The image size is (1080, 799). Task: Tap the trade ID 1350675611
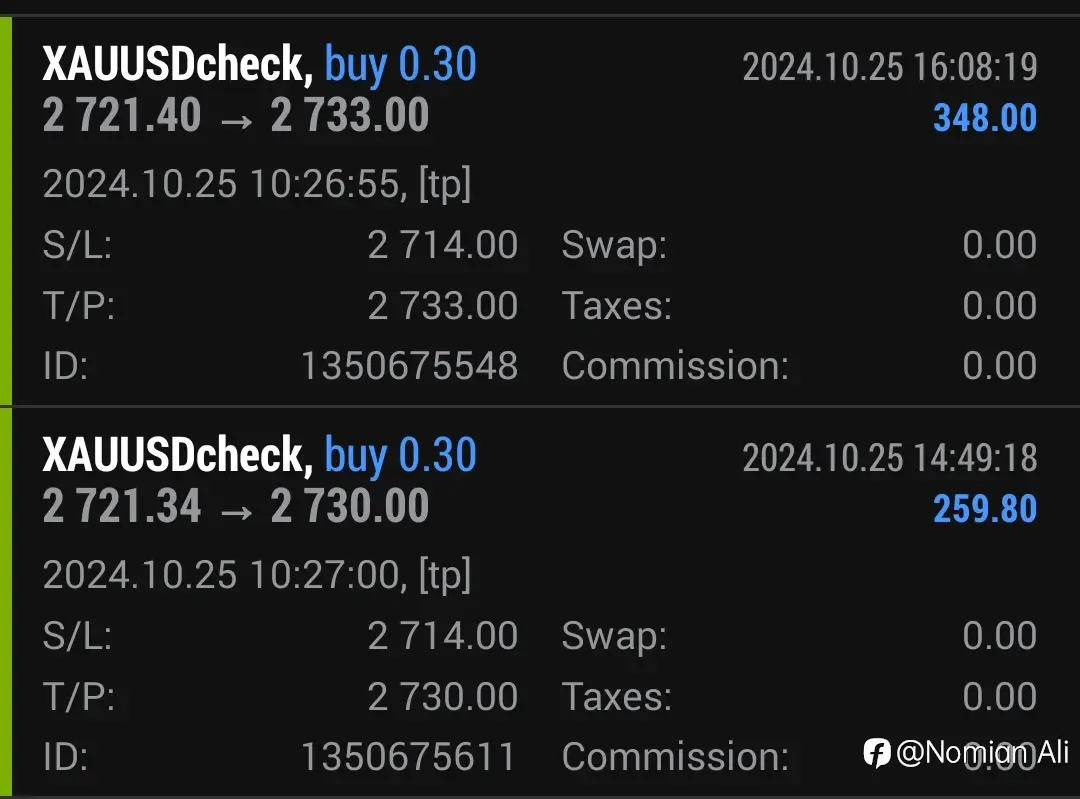pyautogui.click(x=408, y=757)
